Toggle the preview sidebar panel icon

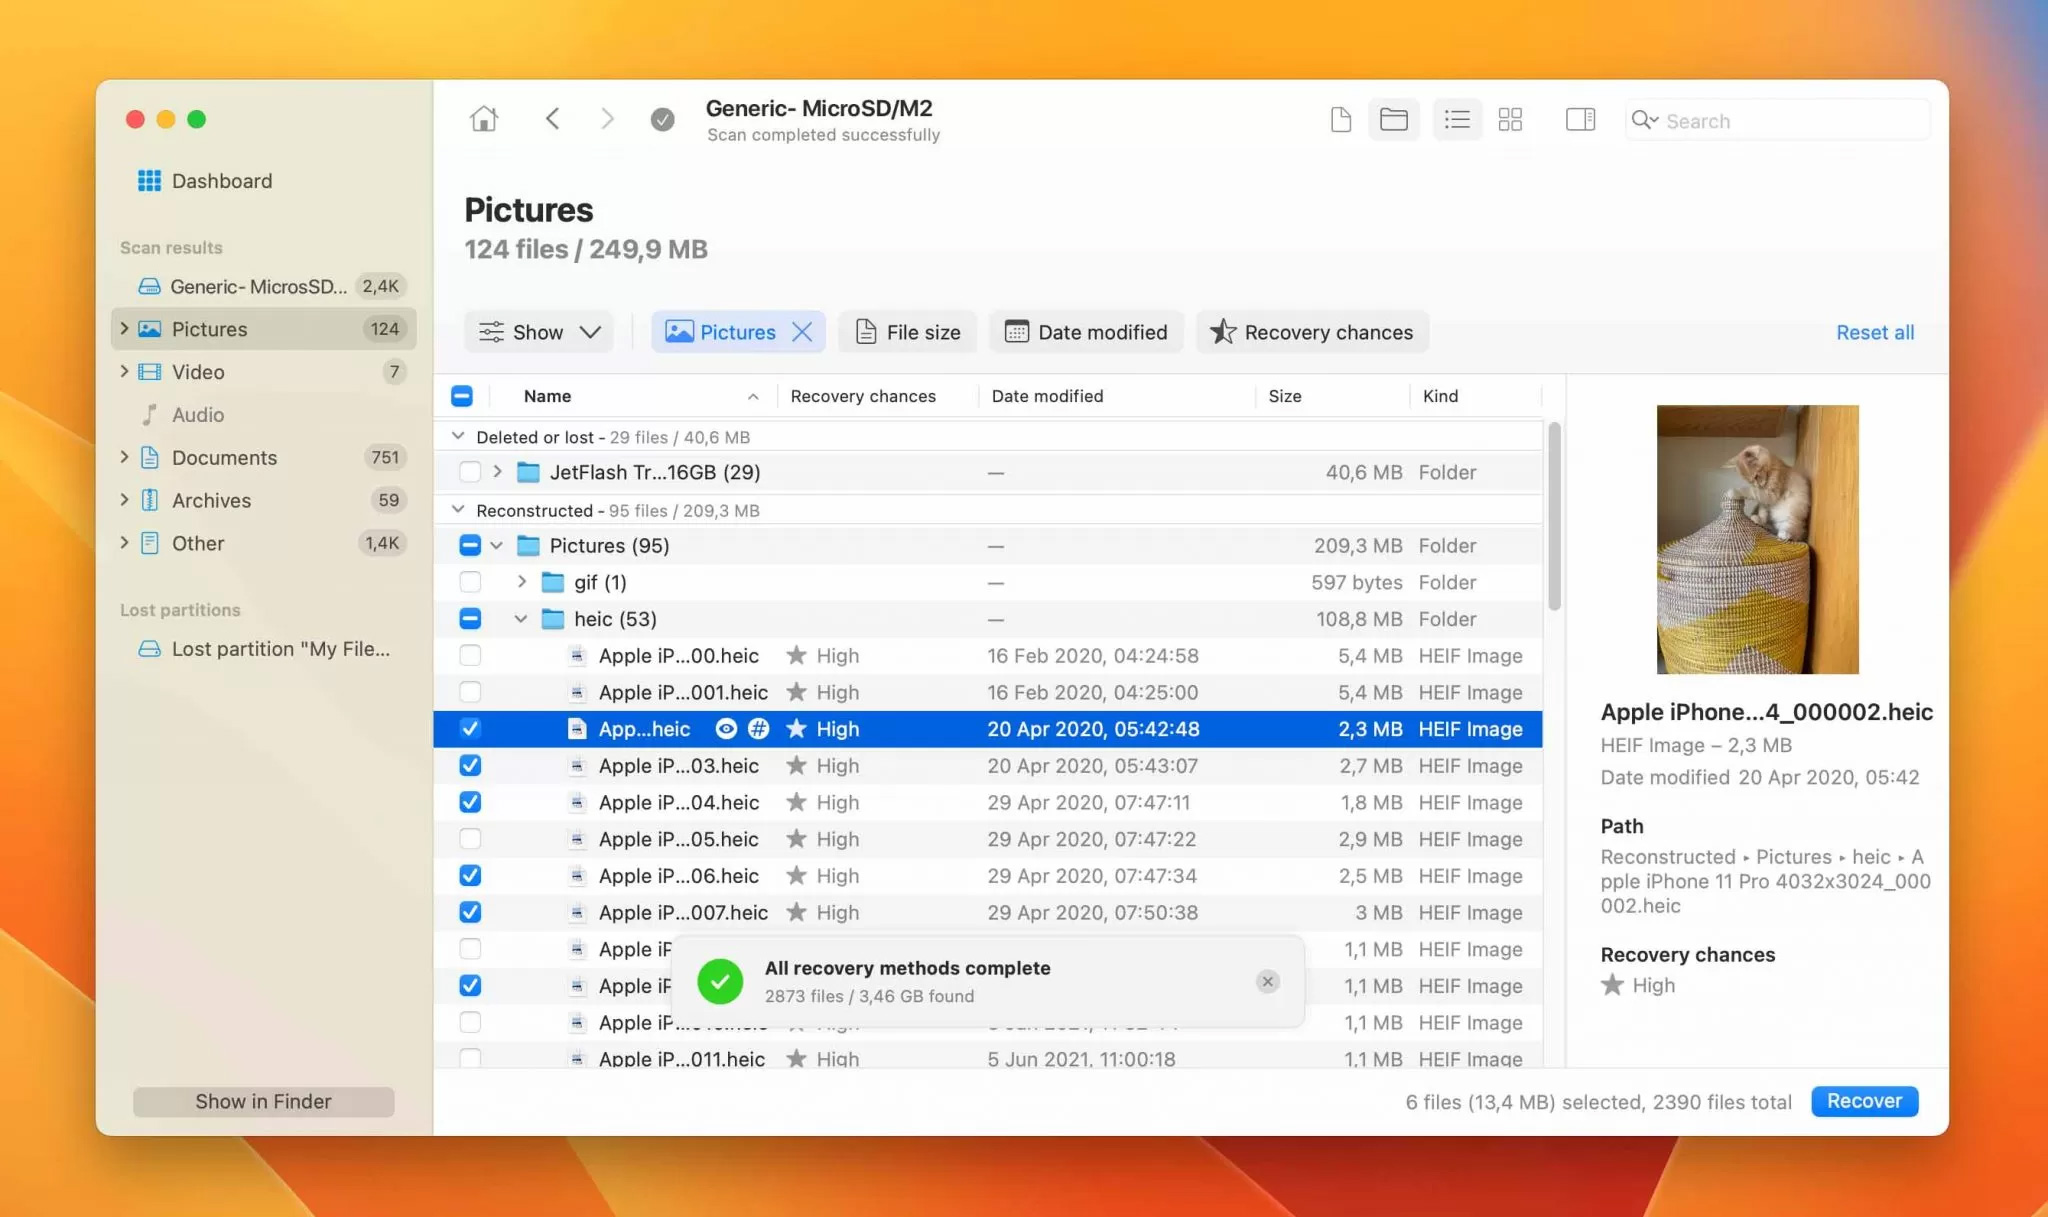pyautogui.click(x=1580, y=120)
